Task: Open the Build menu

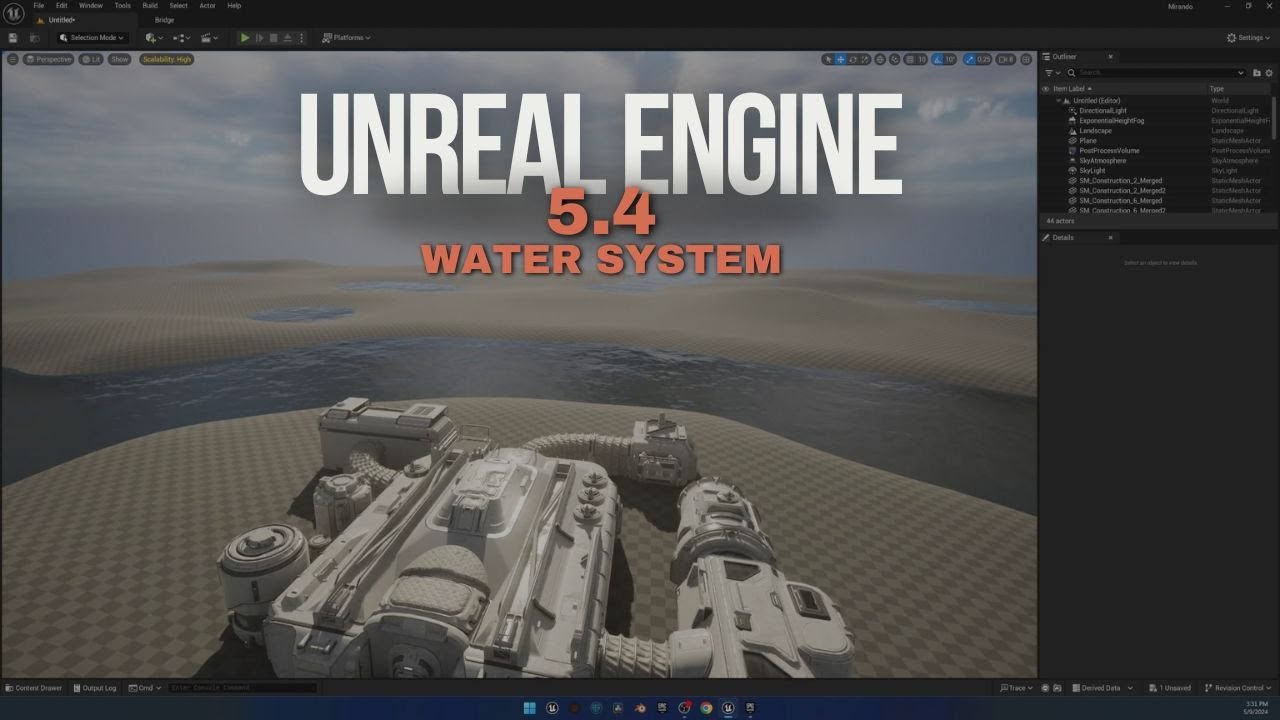Action: 150,6
